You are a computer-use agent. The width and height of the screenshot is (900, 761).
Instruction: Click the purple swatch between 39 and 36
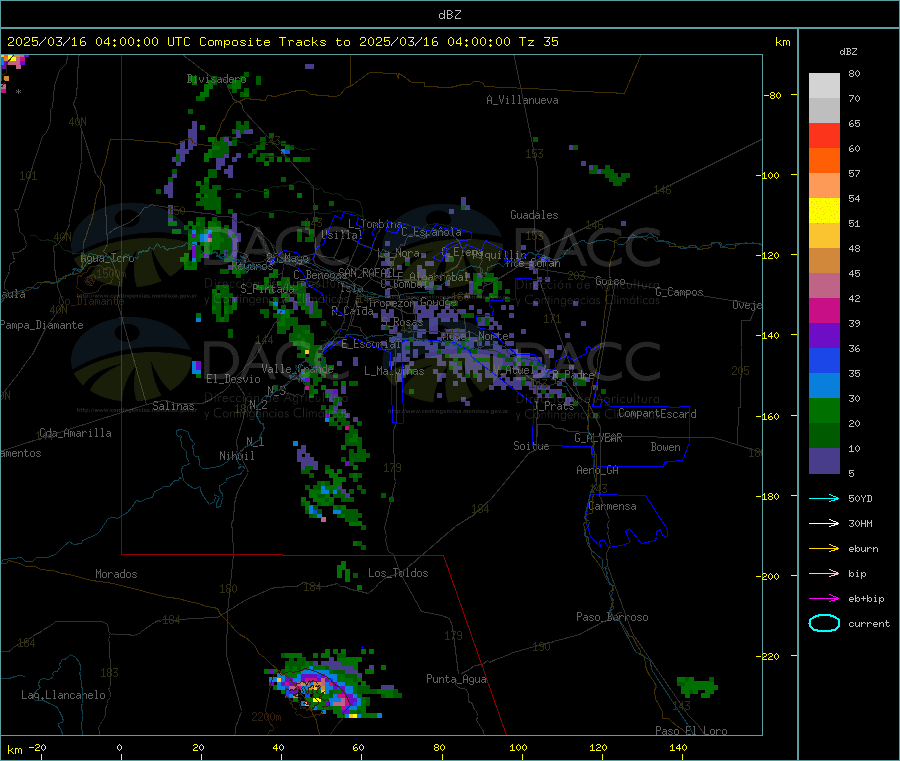click(824, 336)
